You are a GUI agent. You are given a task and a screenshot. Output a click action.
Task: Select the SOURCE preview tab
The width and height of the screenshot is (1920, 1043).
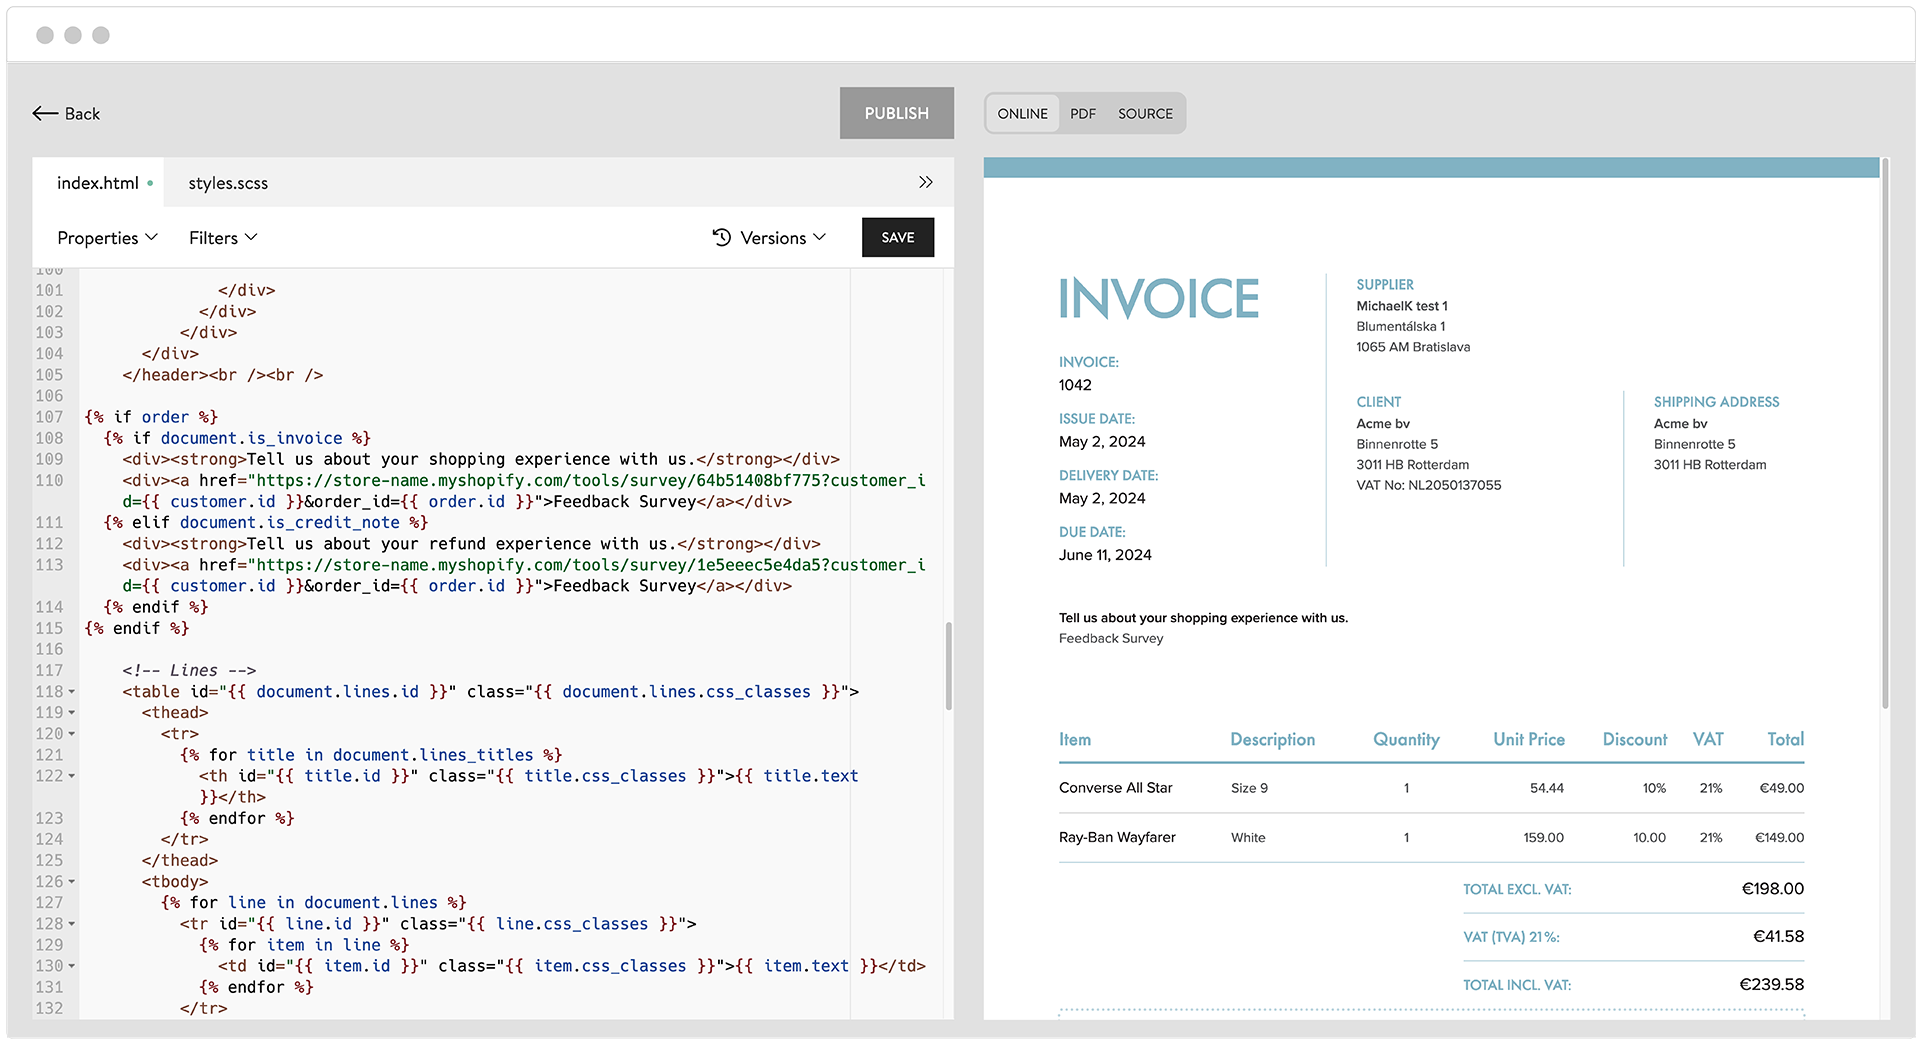point(1145,113)
